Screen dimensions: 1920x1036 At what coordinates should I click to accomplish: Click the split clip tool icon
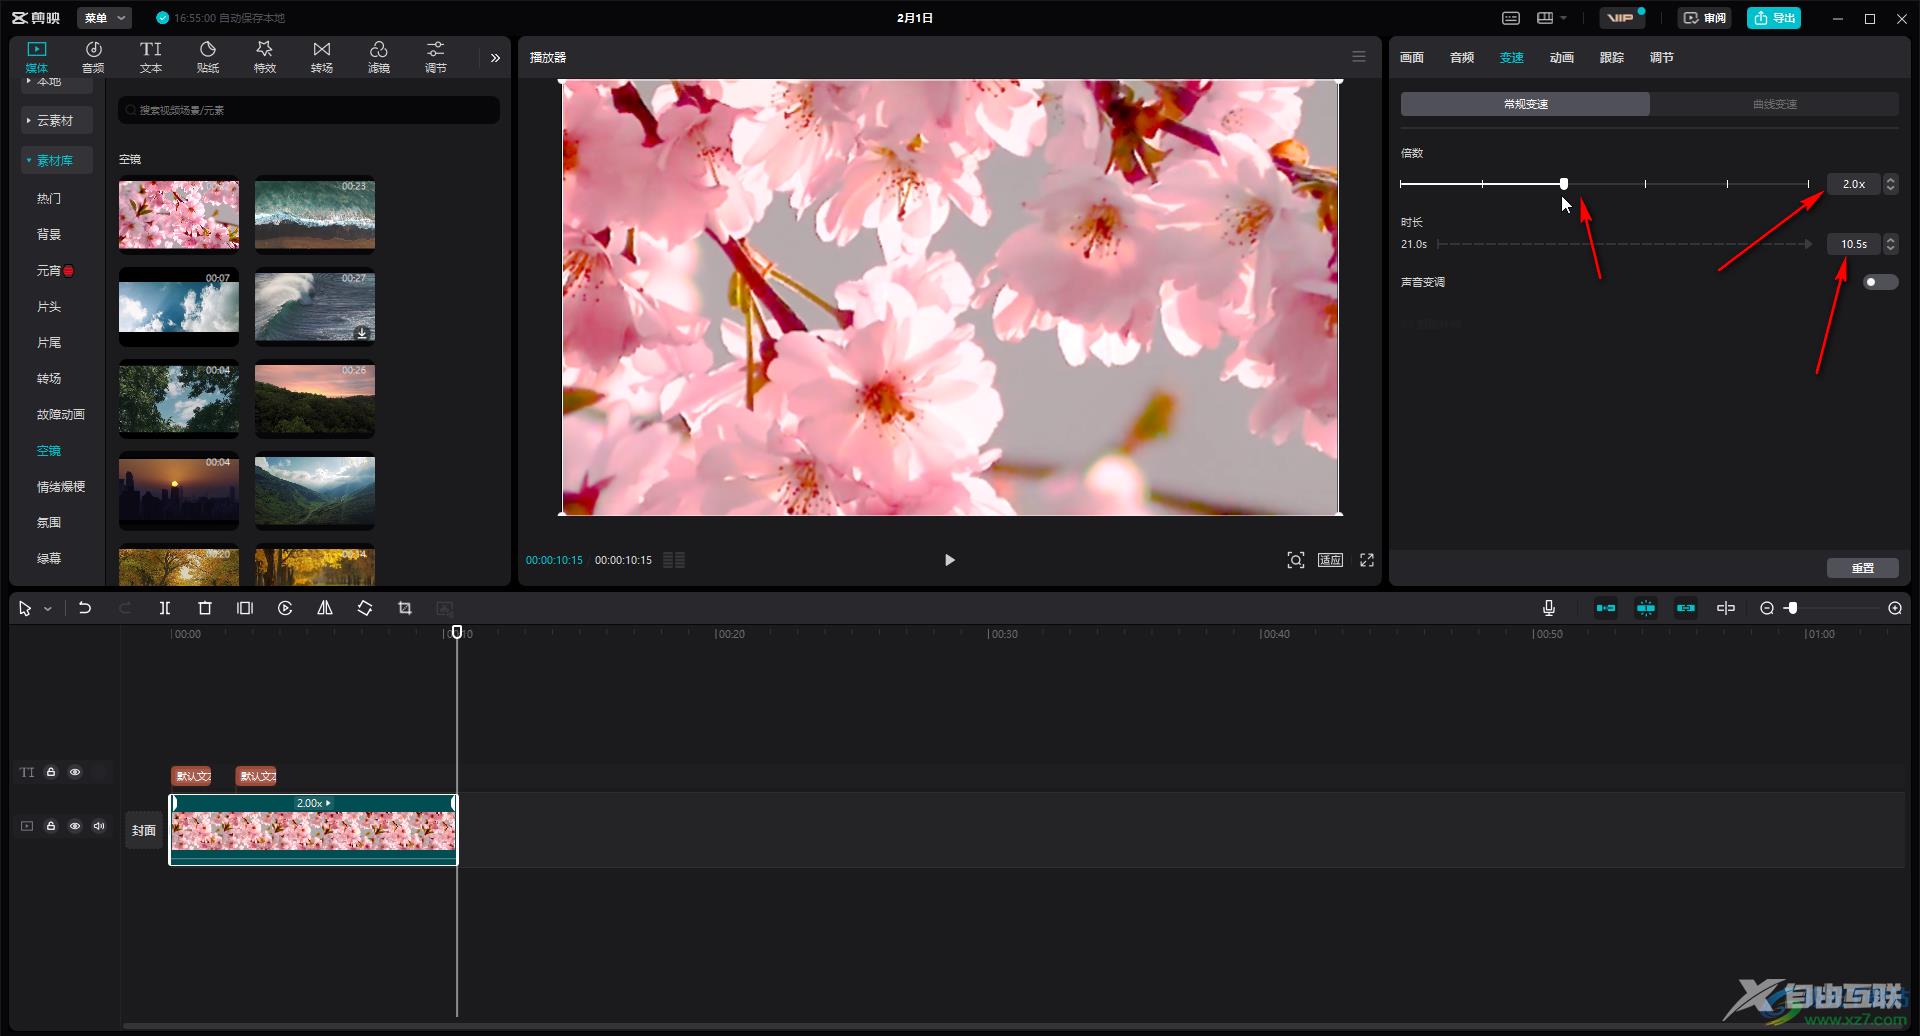pos(165,608)
